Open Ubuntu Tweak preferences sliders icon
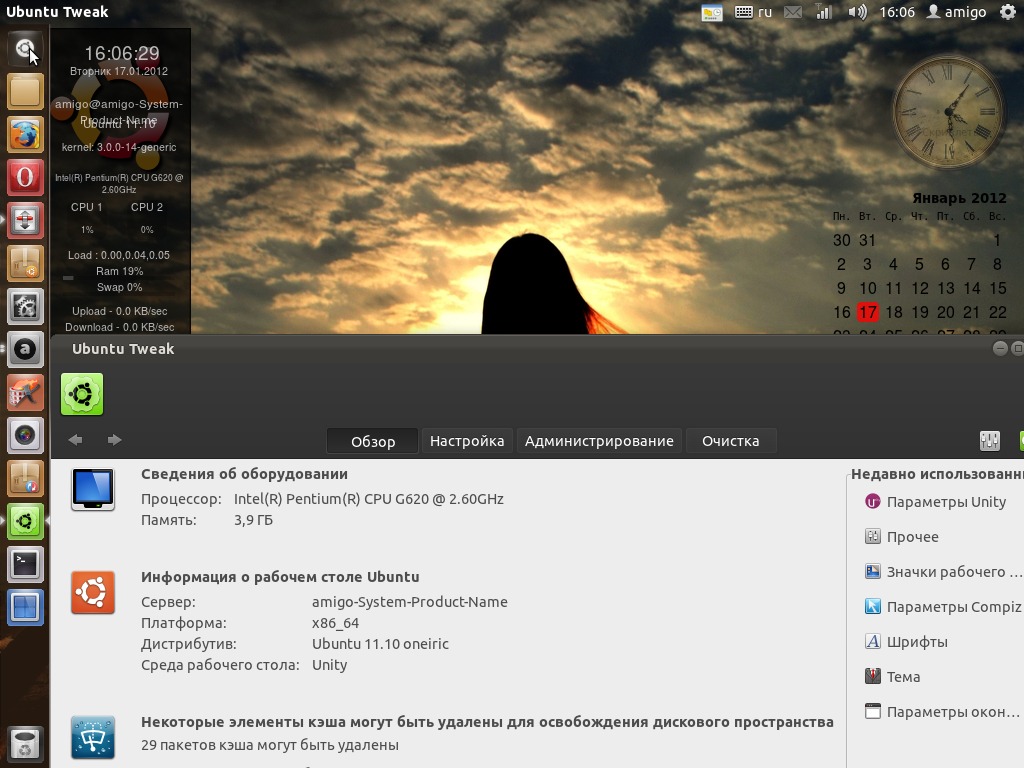This screenshot has width=1024, height=768. tap(990, 441)
